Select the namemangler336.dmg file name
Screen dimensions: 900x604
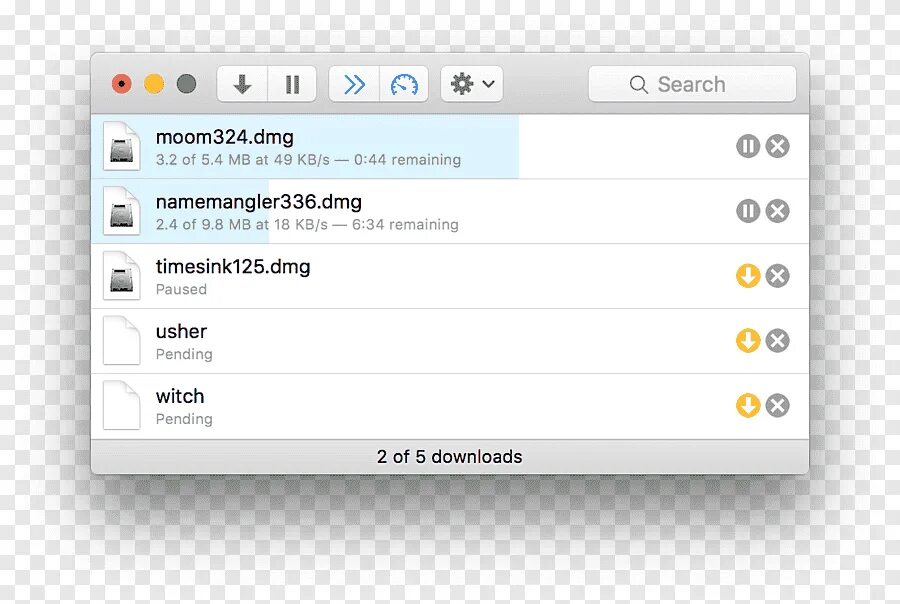[x=259, y=202]
